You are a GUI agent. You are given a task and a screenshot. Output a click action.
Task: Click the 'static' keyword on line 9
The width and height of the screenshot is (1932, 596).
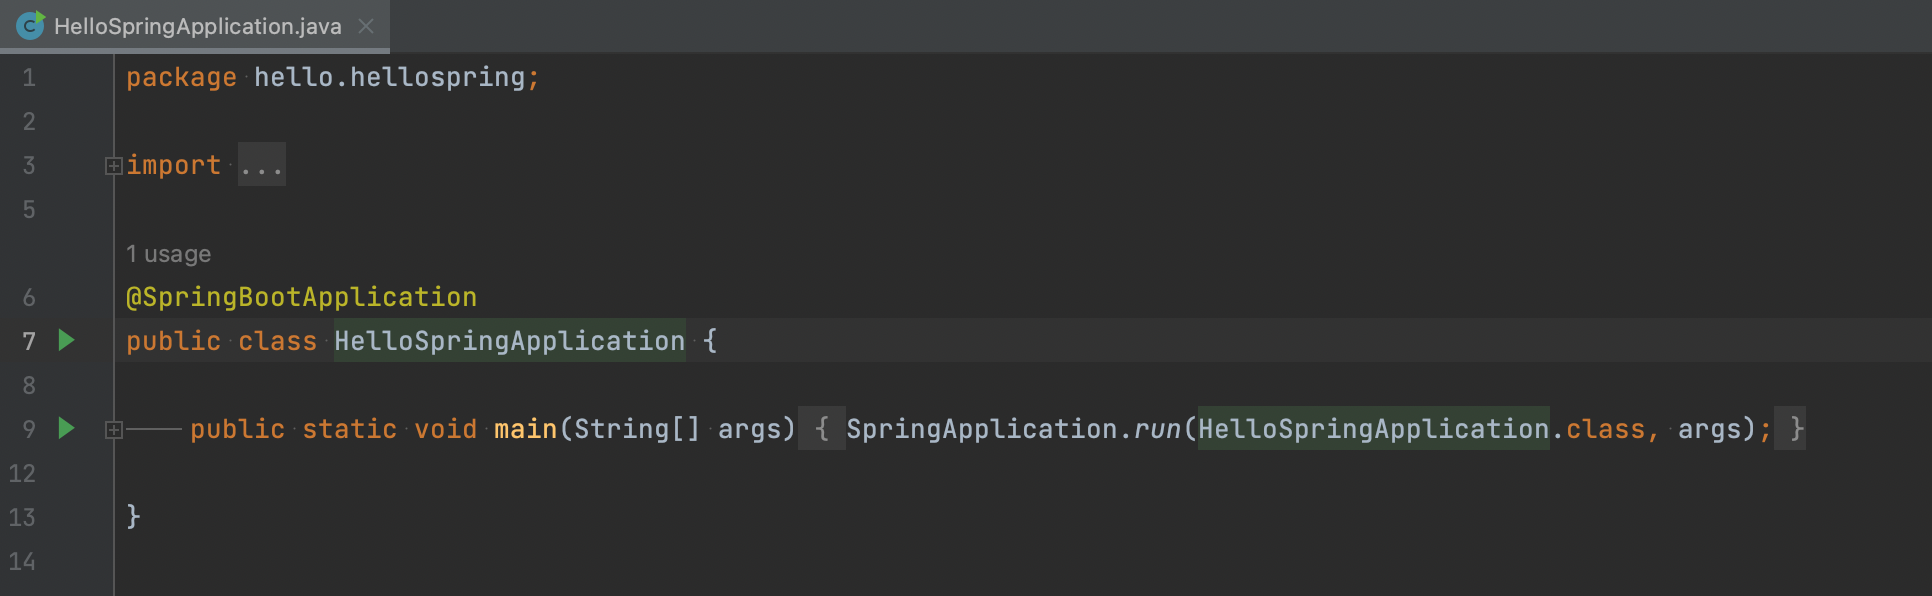pyautogui.click(x=349, y=429)
